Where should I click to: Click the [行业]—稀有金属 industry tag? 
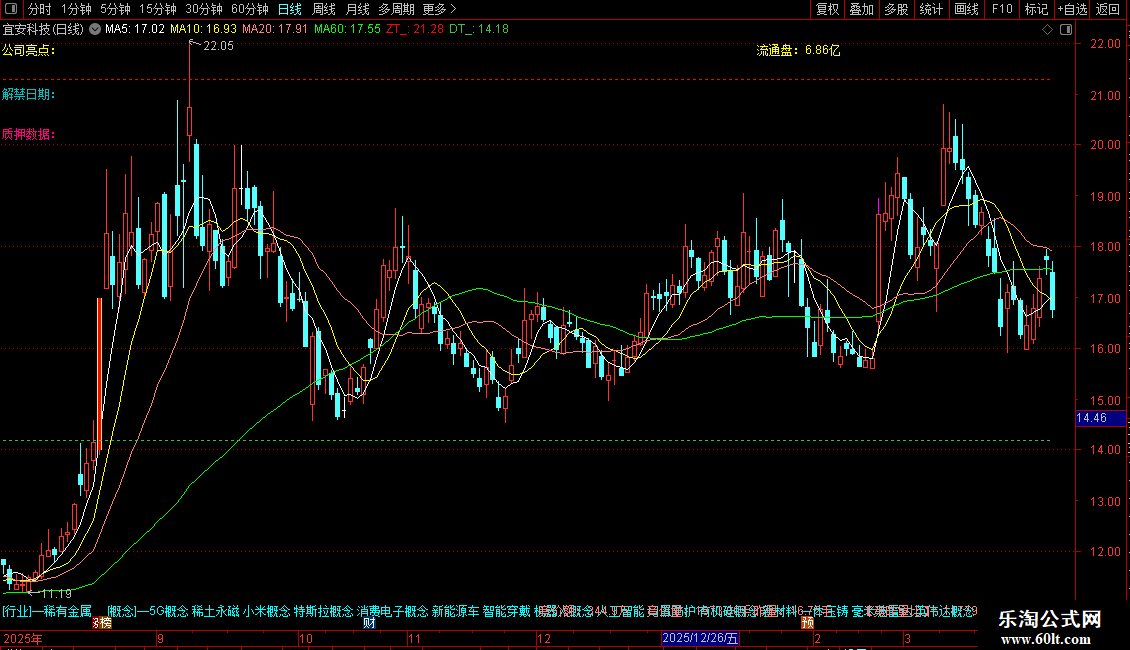point(47,611)
